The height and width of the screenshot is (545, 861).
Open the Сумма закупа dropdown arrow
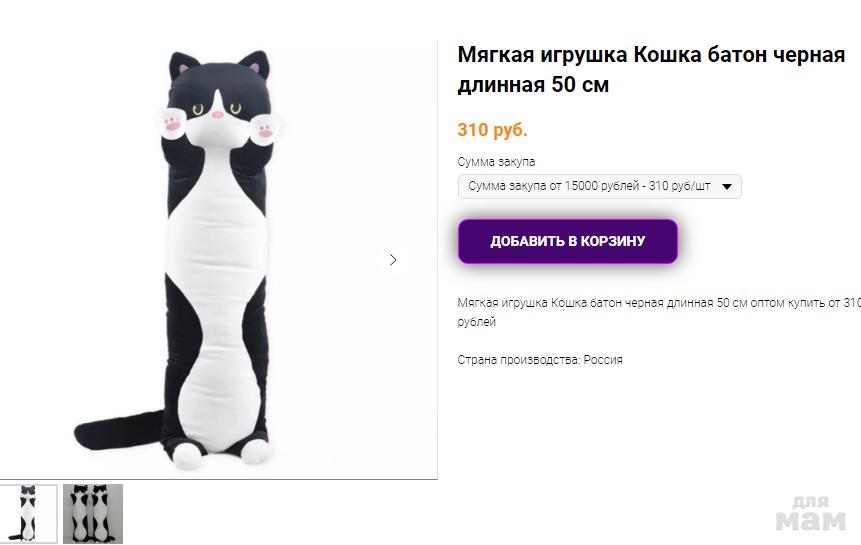728,186
